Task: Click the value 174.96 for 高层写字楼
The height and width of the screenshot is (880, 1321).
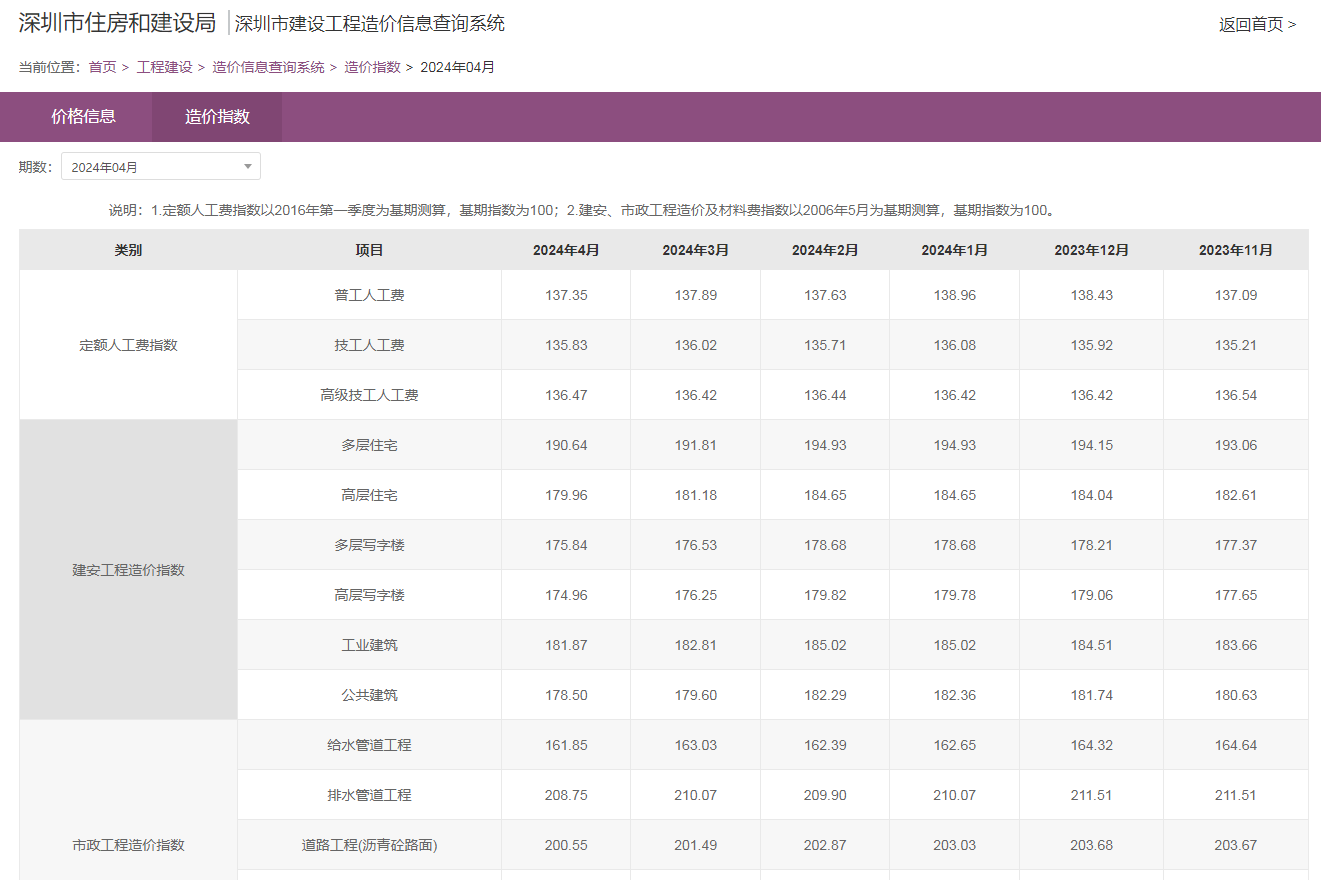Action: pos(566,595)
